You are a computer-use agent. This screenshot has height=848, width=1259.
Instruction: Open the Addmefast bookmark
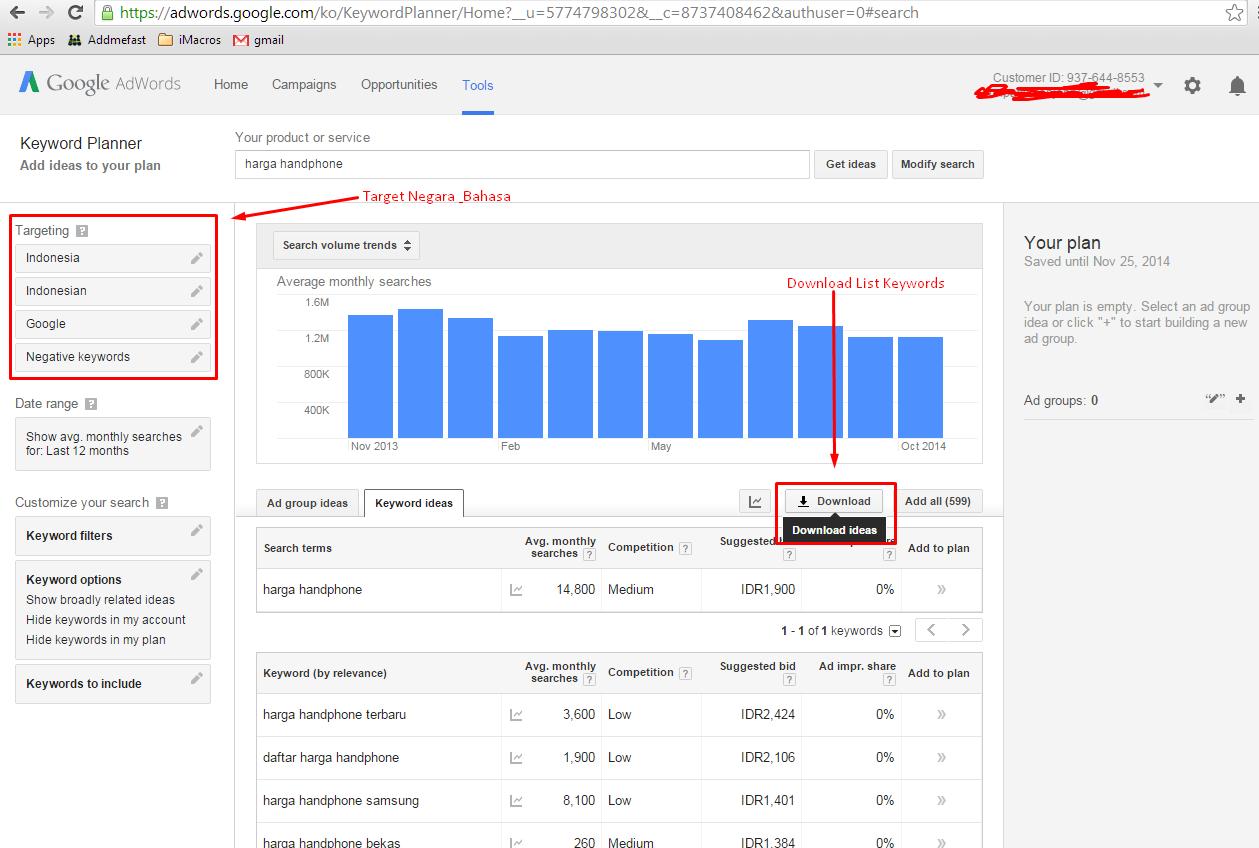[107, 40]
